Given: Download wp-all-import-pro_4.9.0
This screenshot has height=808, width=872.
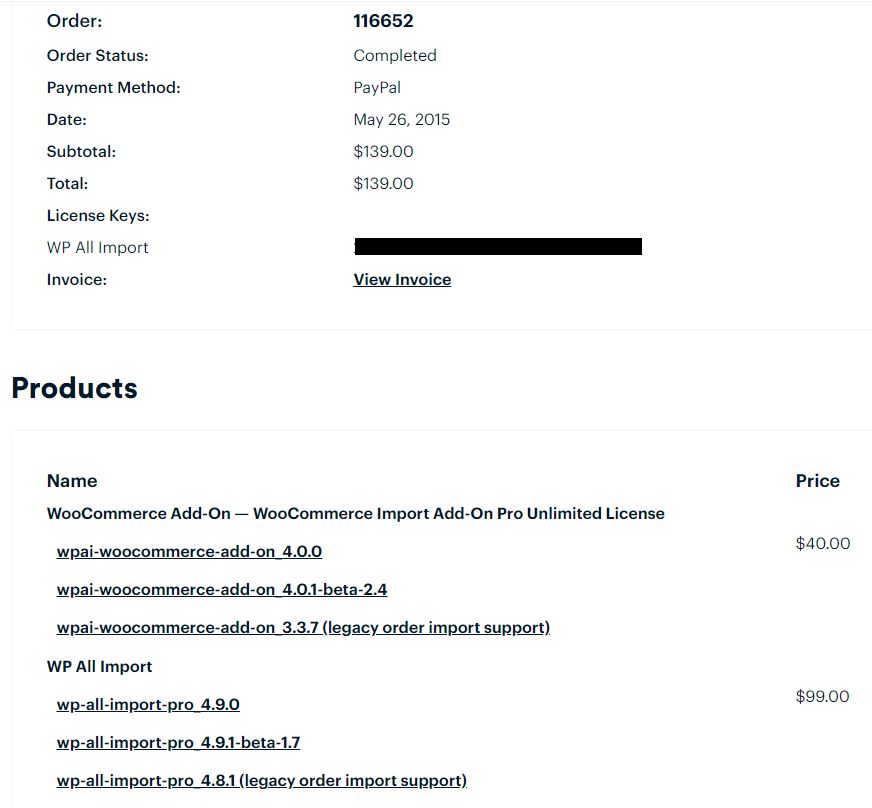Looking at the screenshot, I should pos(148,705).
